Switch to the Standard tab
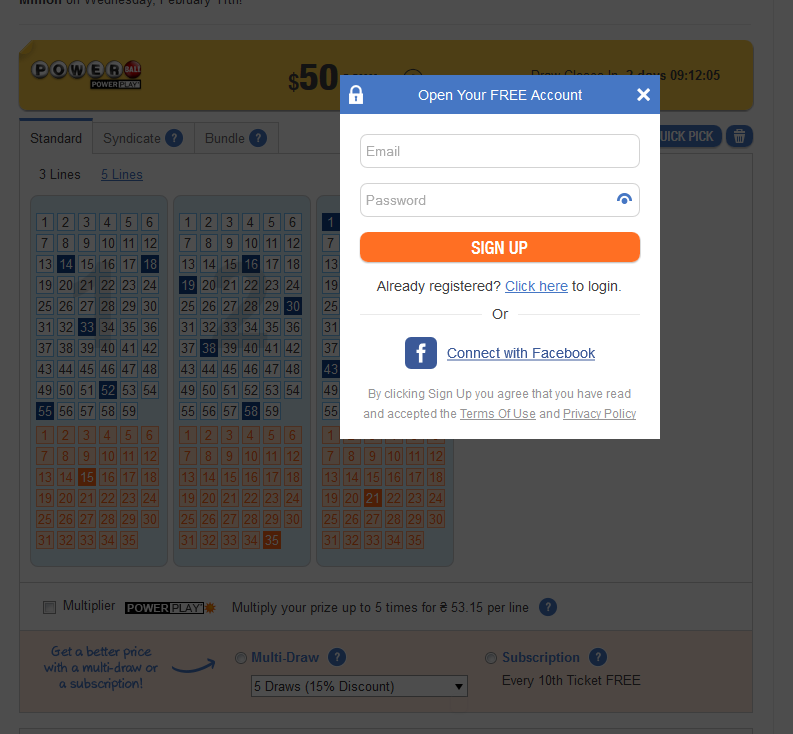 coord(56,138)
